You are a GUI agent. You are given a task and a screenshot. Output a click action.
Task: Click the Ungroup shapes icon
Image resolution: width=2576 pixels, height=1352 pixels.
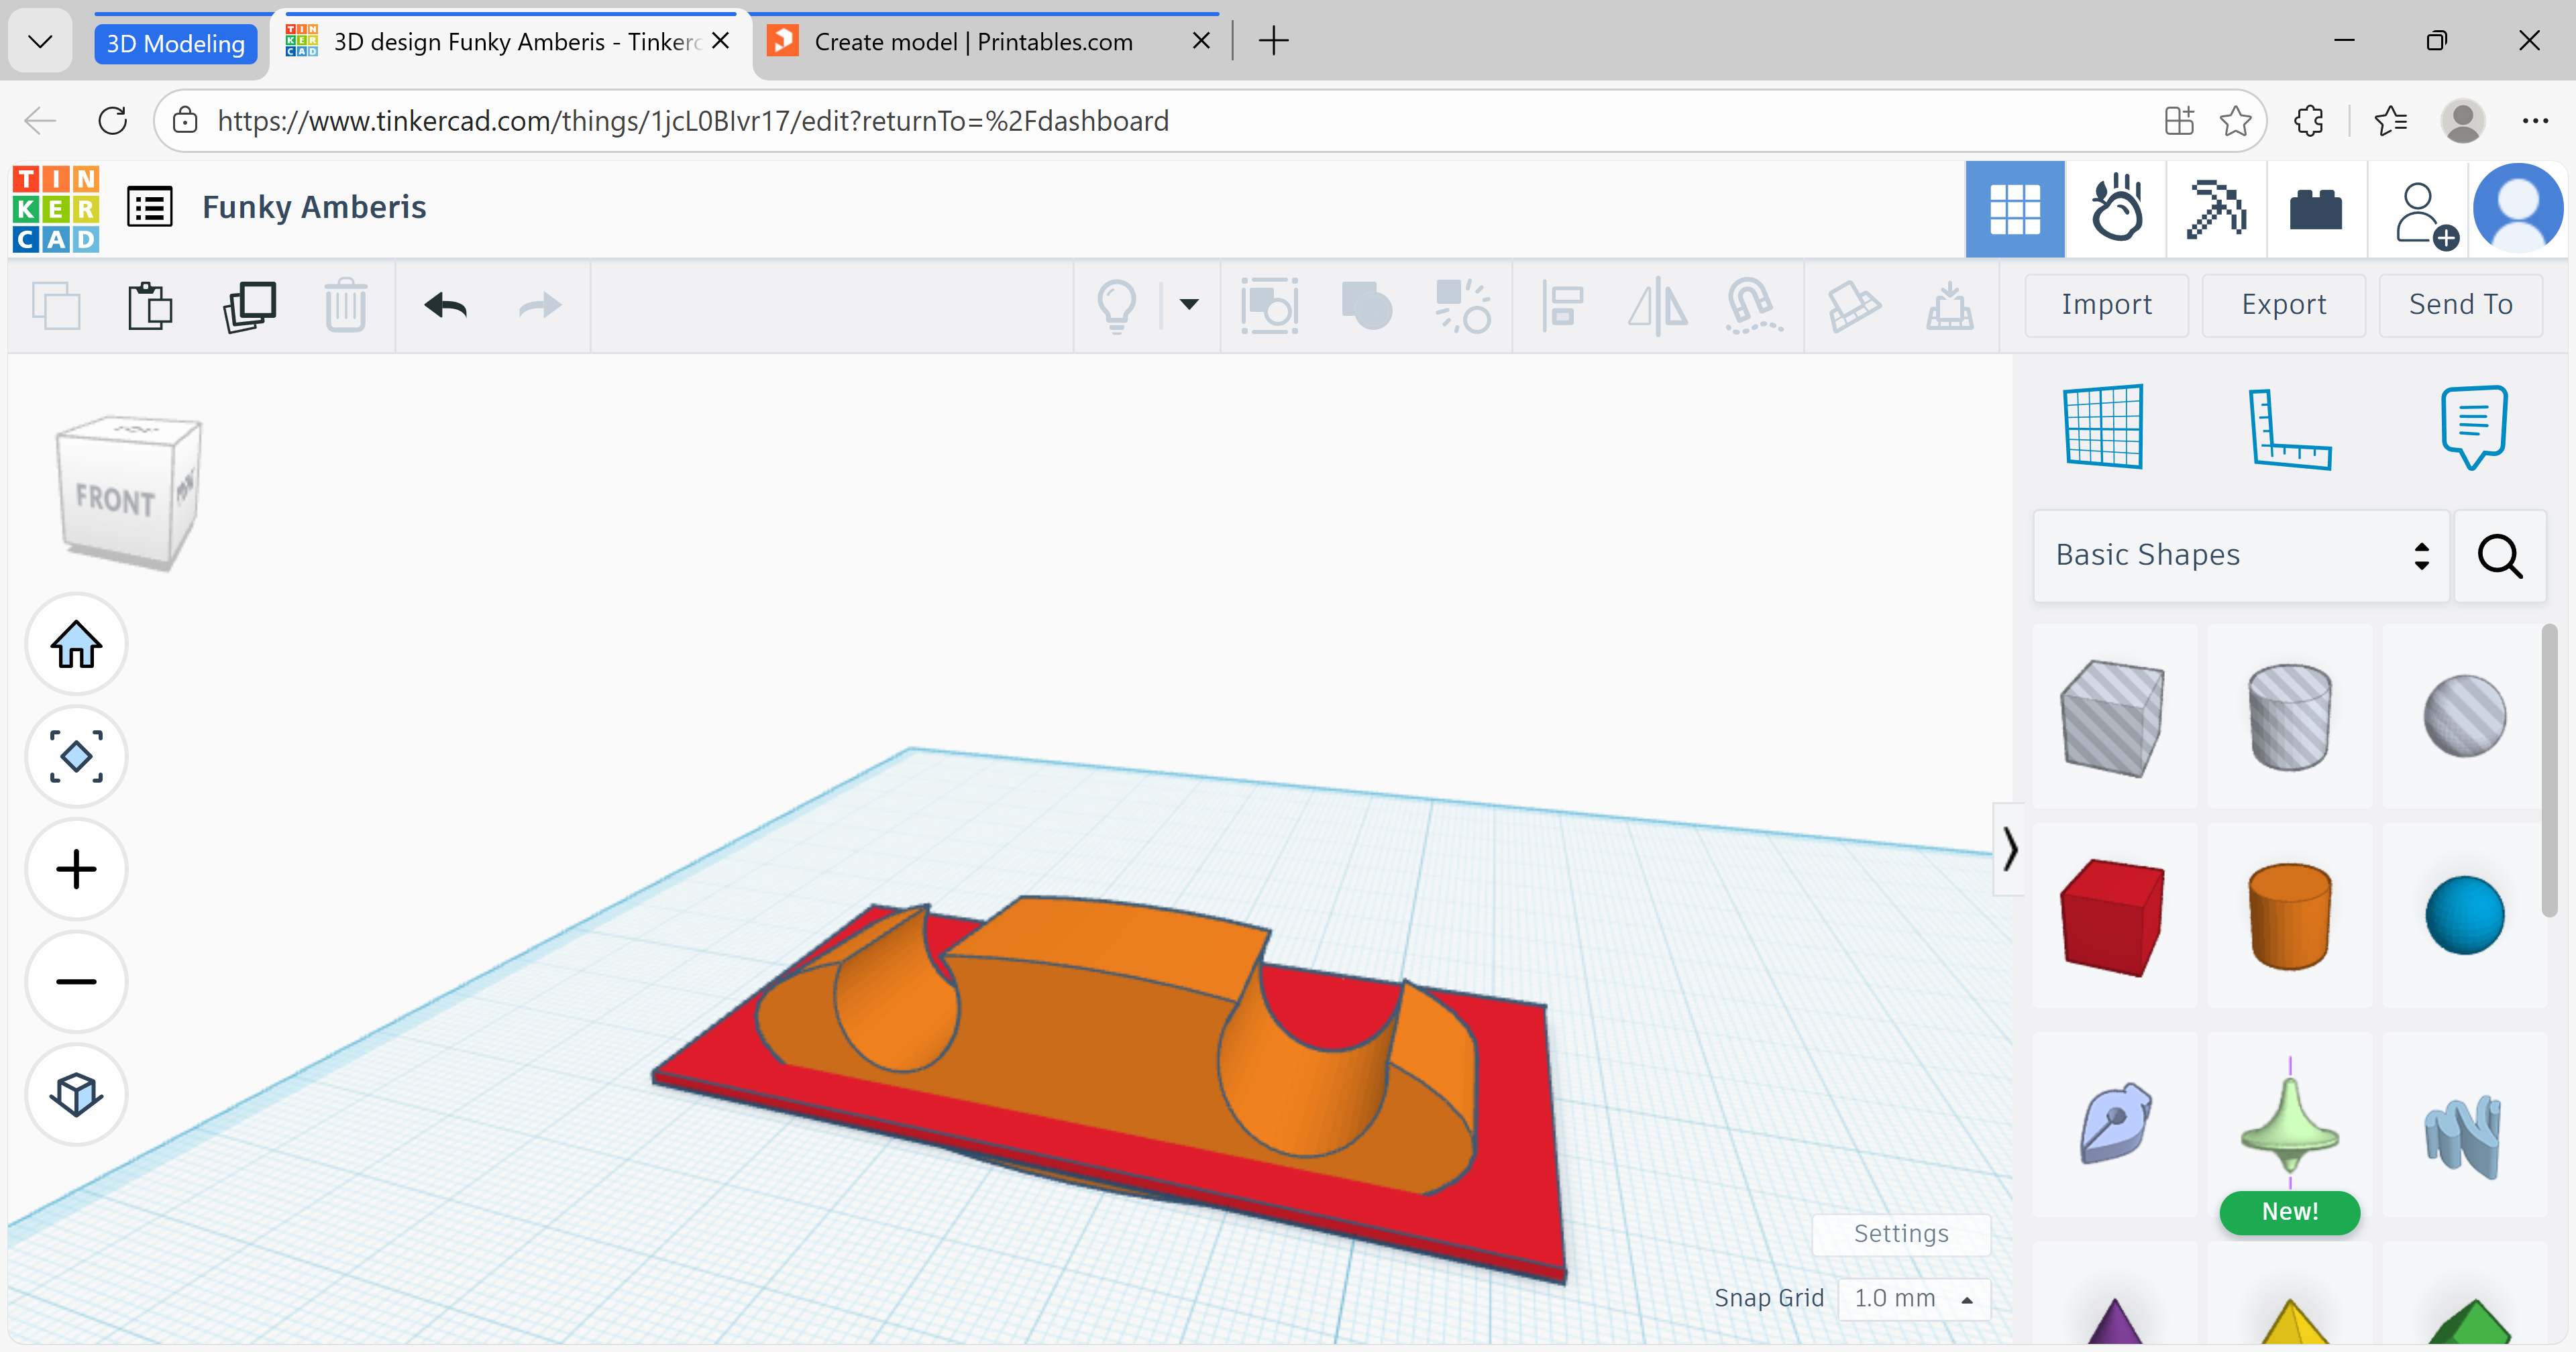1463,305
